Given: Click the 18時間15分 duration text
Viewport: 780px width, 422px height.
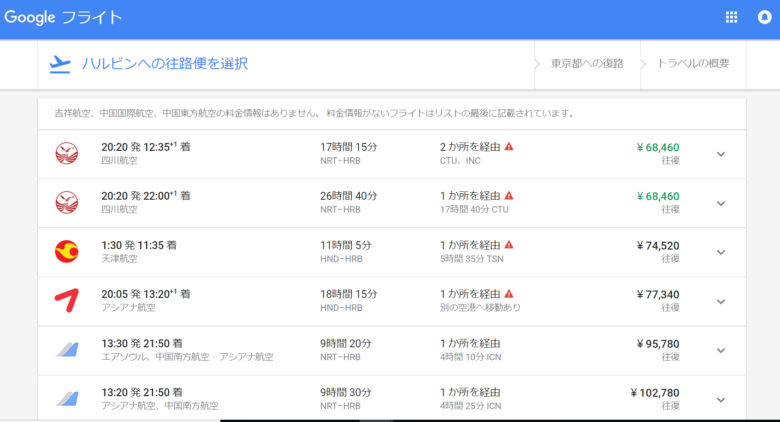Looking at the screenshot, I should (349, 294).
